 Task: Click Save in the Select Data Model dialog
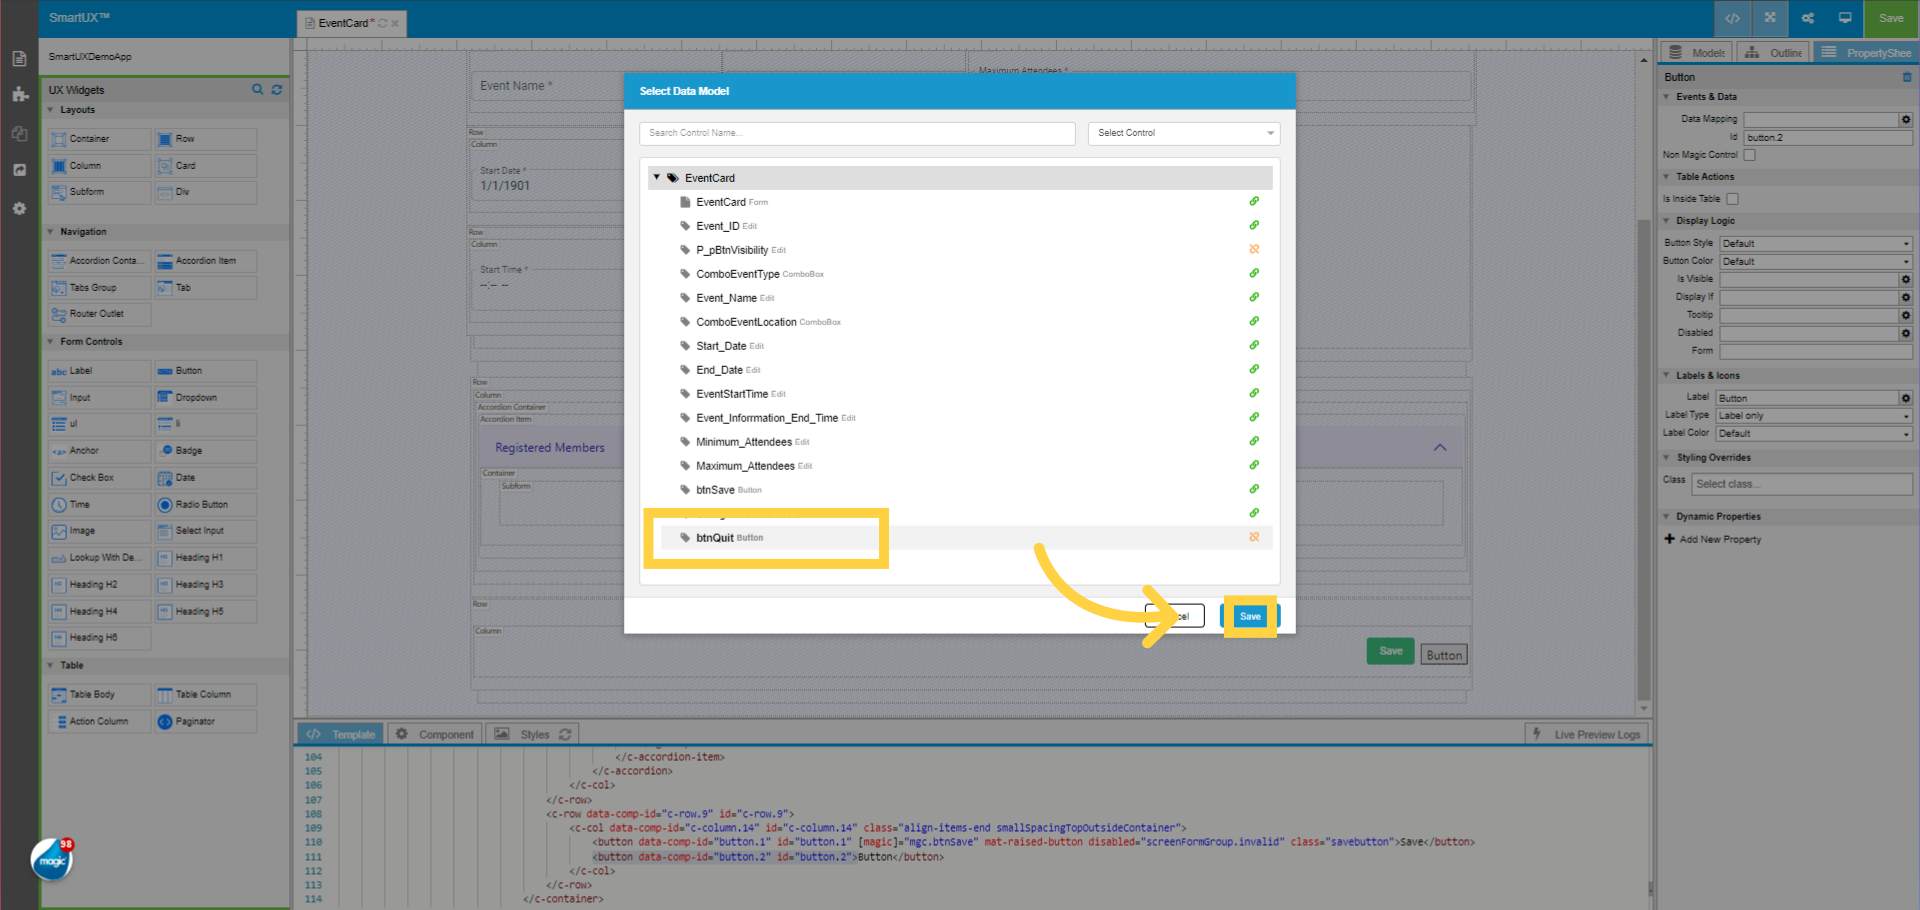[x=1250, y=616]
